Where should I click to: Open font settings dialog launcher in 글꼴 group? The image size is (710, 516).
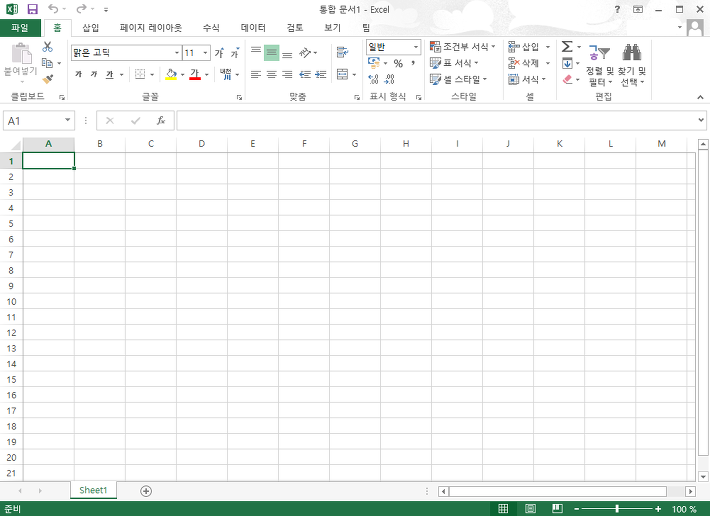tap(239, 97)
